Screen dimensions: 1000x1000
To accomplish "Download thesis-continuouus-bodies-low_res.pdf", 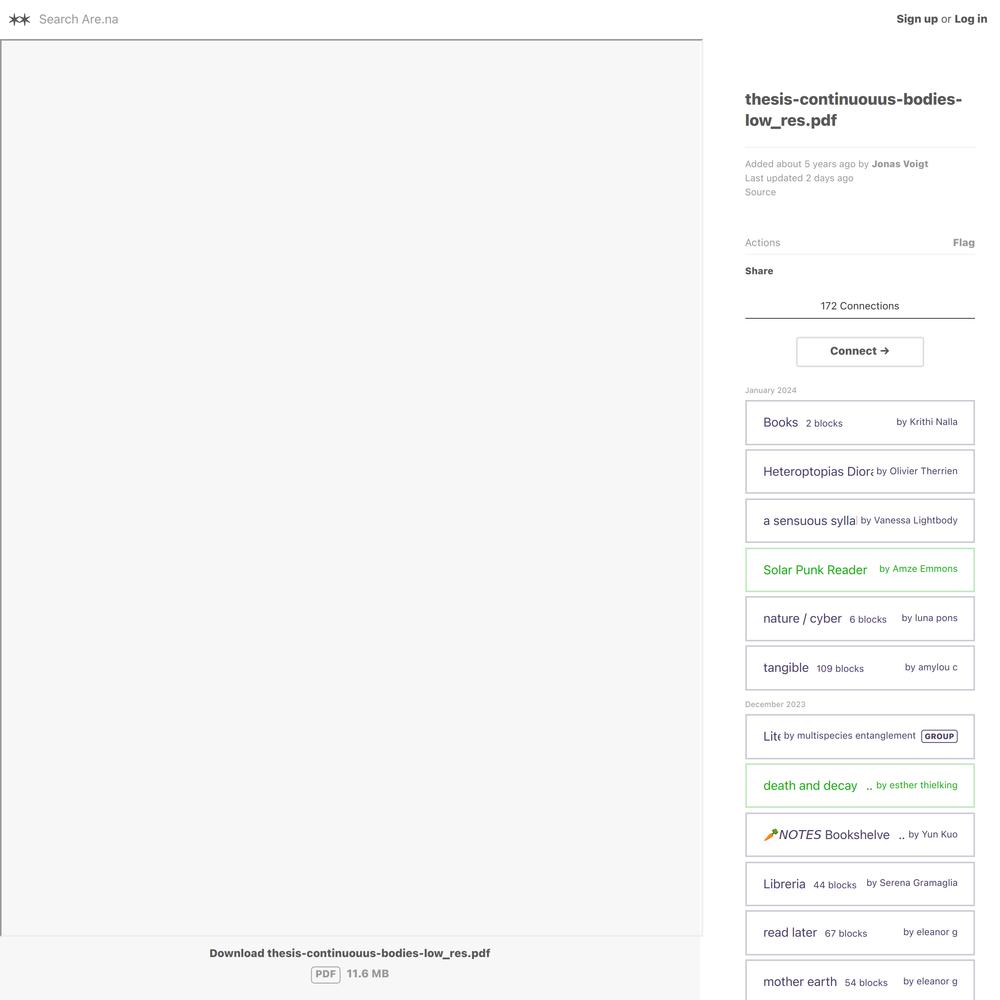I will click(349, 953).
